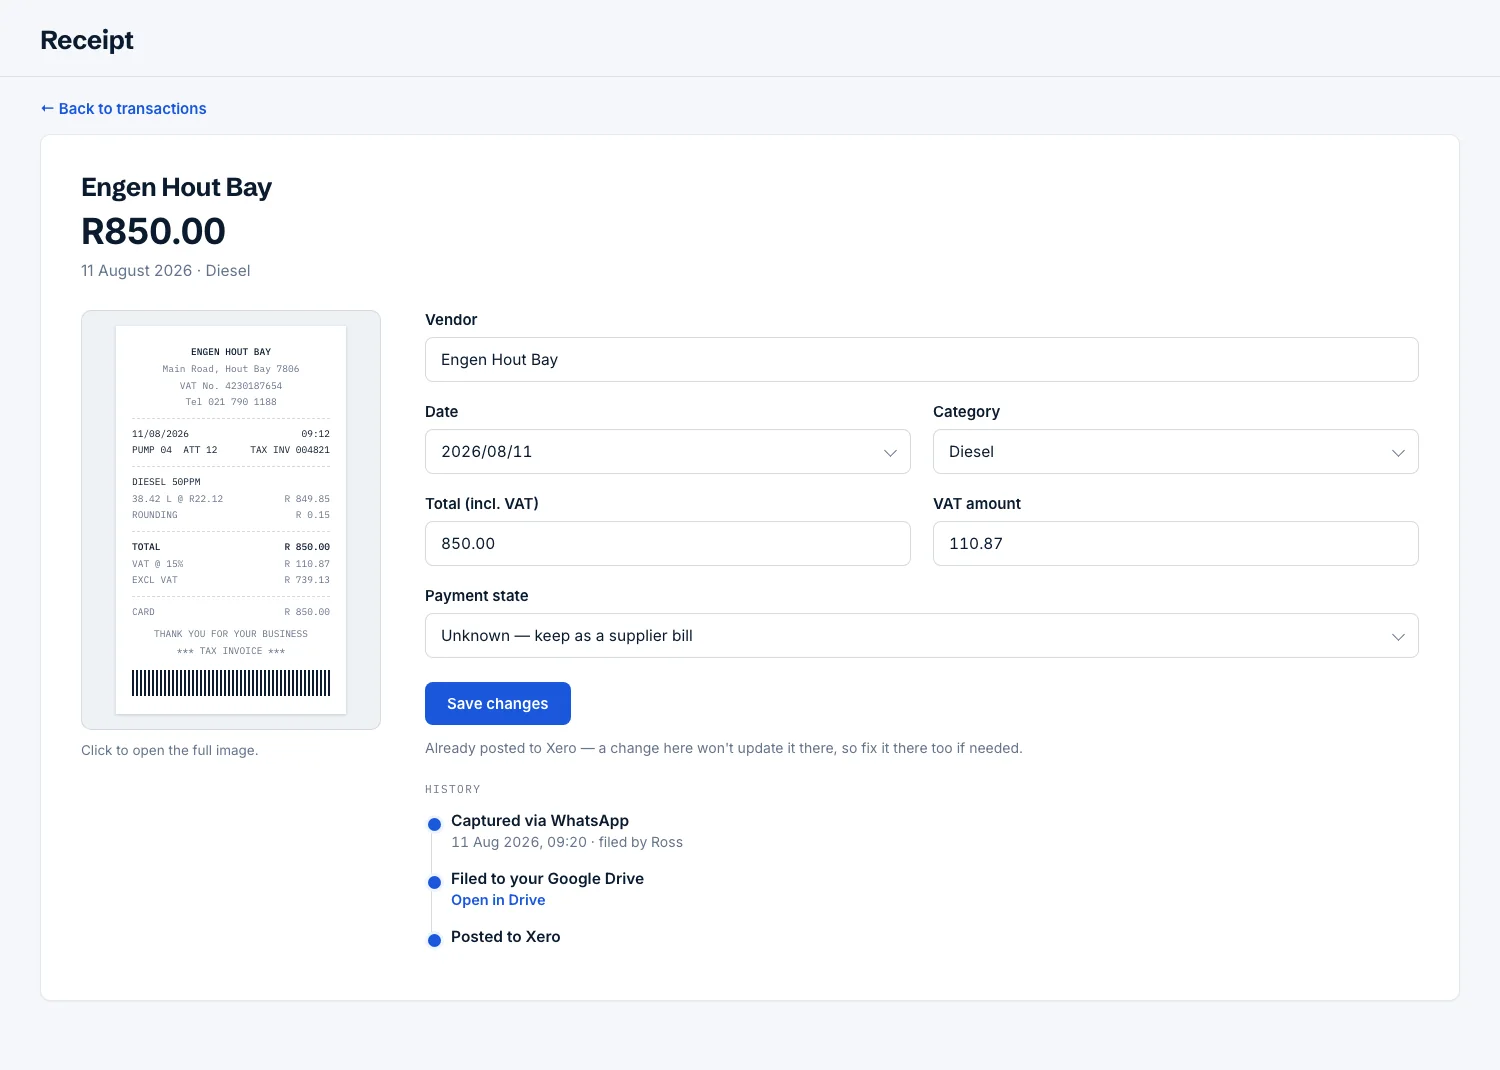Select the Receipt page title
The image size is (1500, 1070).
point(87,40)
